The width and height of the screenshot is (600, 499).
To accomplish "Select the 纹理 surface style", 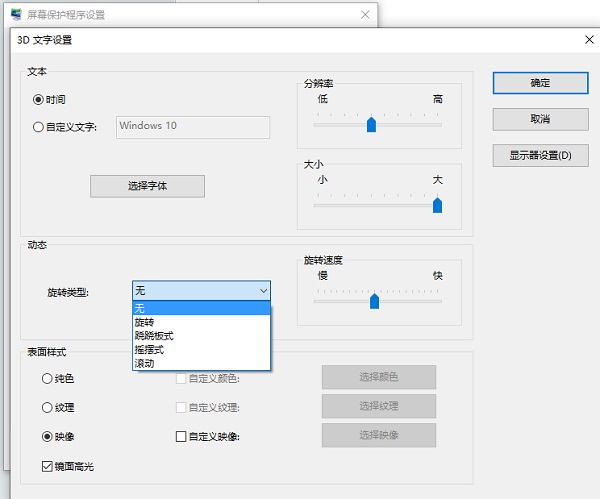I will click(47, 407).
